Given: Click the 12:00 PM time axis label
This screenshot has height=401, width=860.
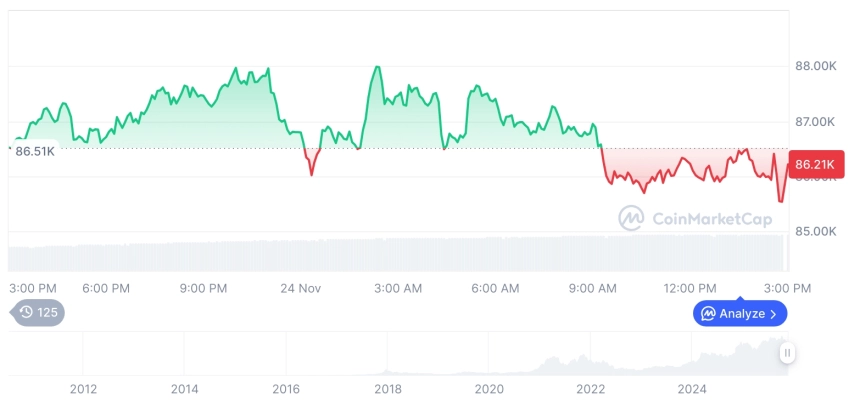Looking at the screenshot, I should point(692,288).
